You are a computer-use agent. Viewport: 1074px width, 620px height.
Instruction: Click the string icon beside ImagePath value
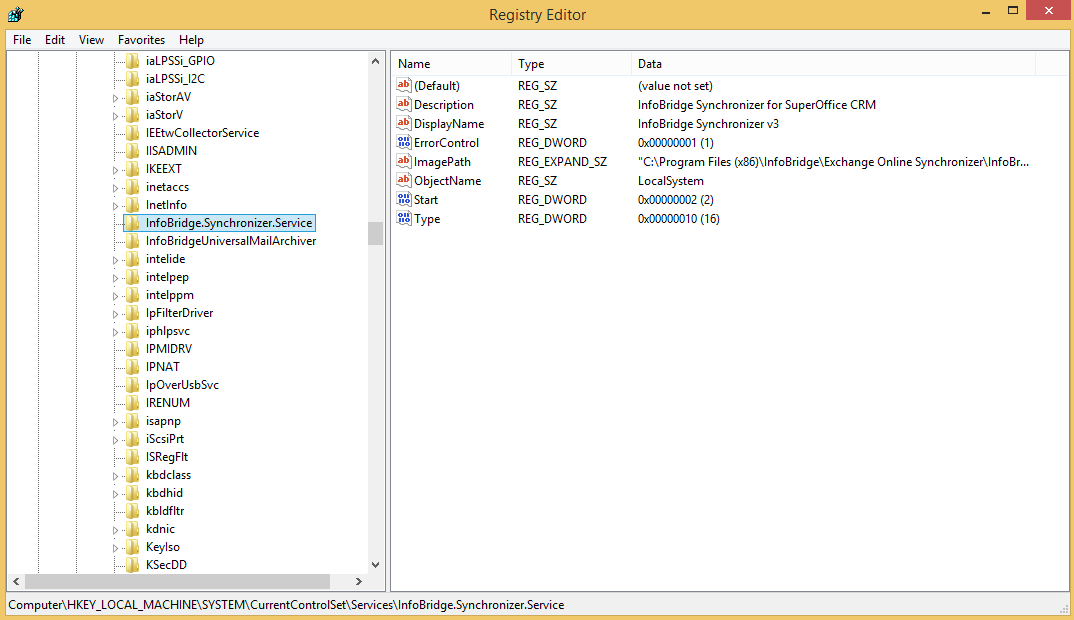click(x=403, y=162)
